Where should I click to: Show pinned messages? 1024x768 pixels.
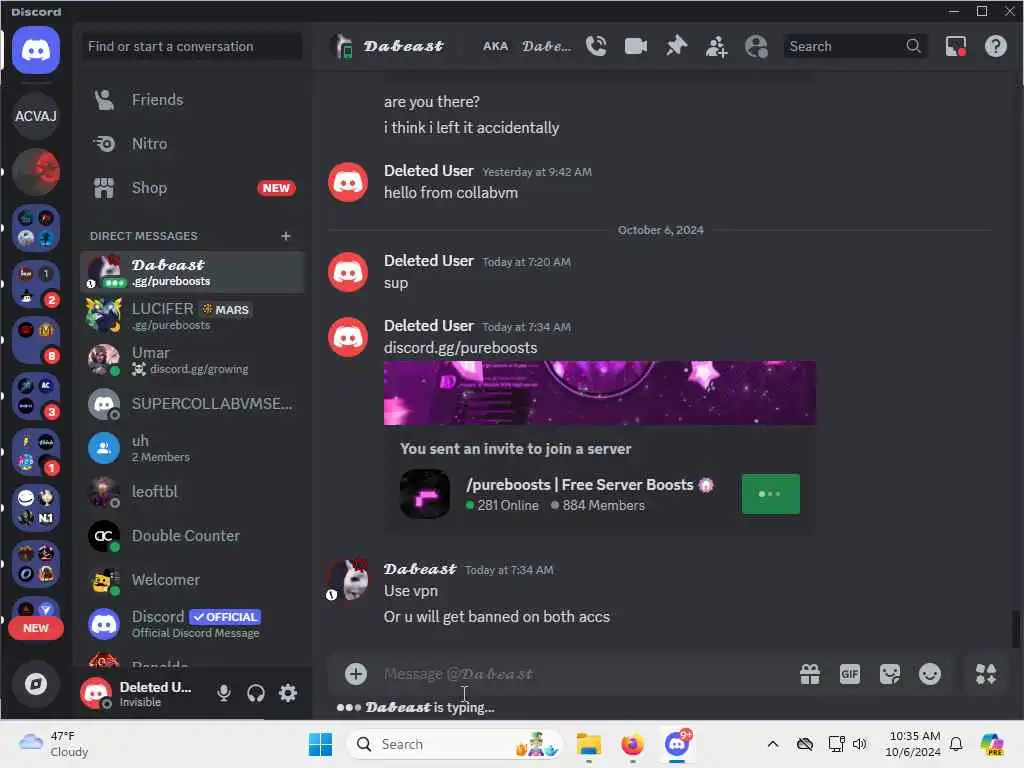coord(676,46)
